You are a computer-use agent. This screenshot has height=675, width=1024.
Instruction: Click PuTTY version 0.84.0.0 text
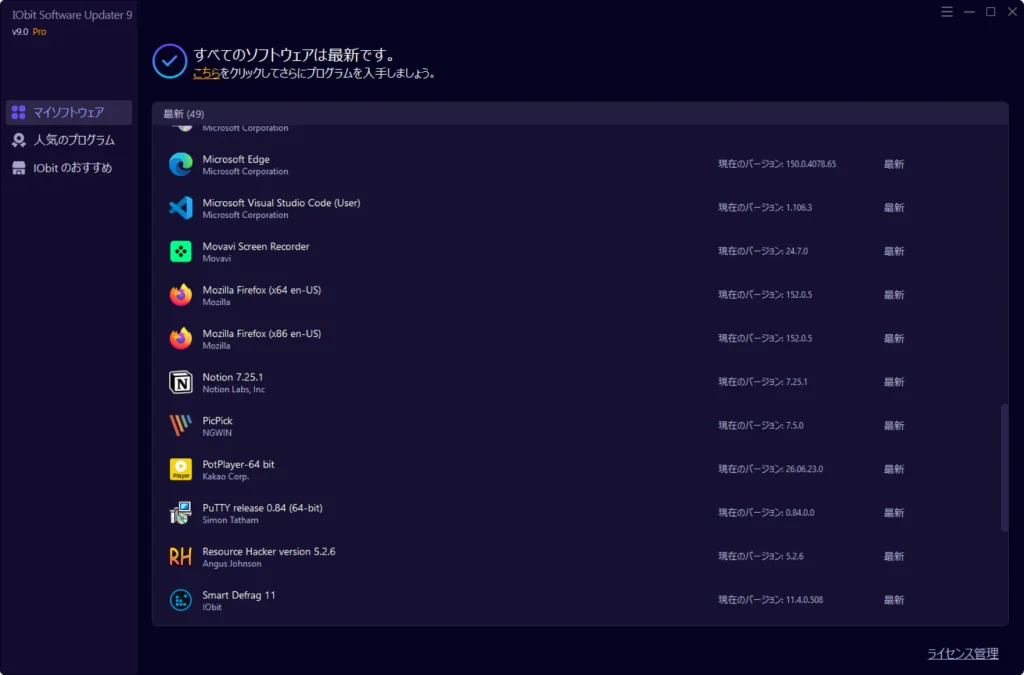coord(766,512)
